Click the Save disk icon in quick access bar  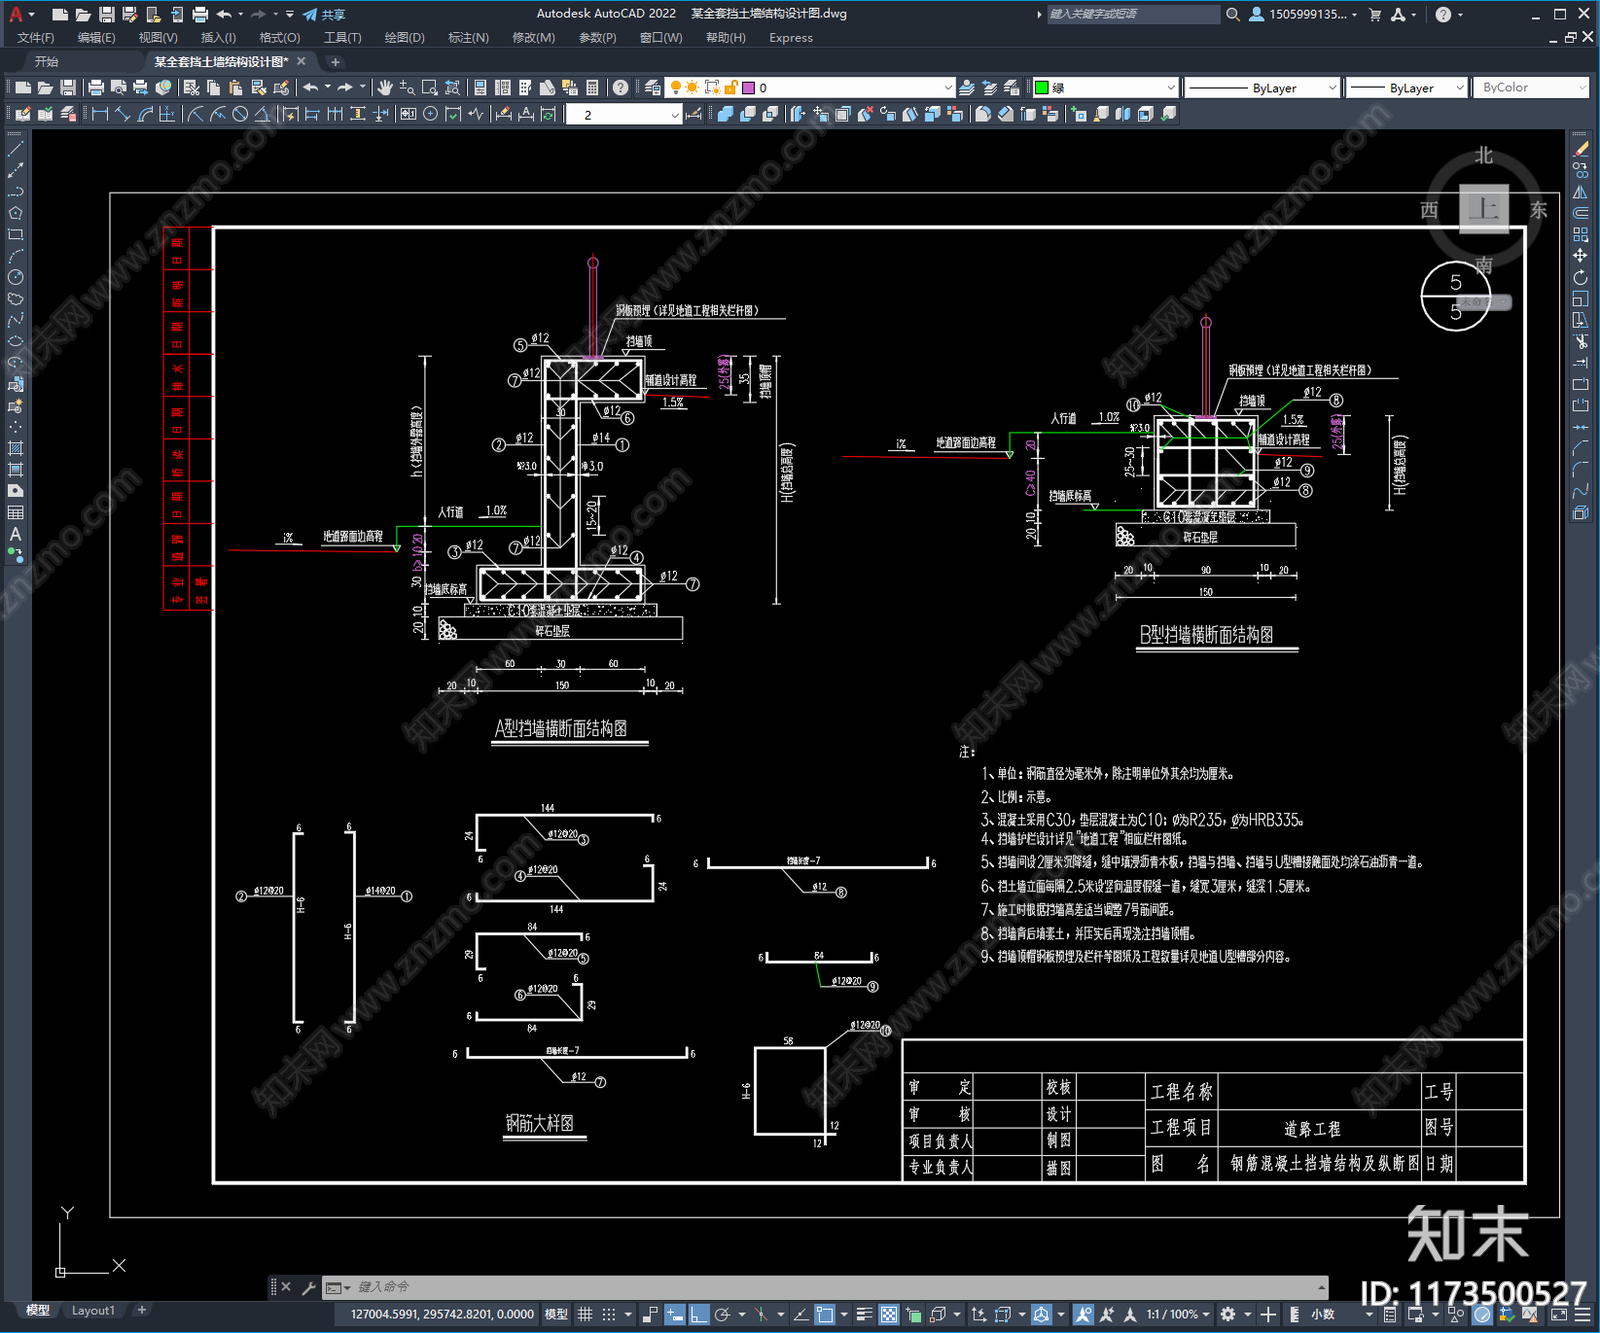106,14
